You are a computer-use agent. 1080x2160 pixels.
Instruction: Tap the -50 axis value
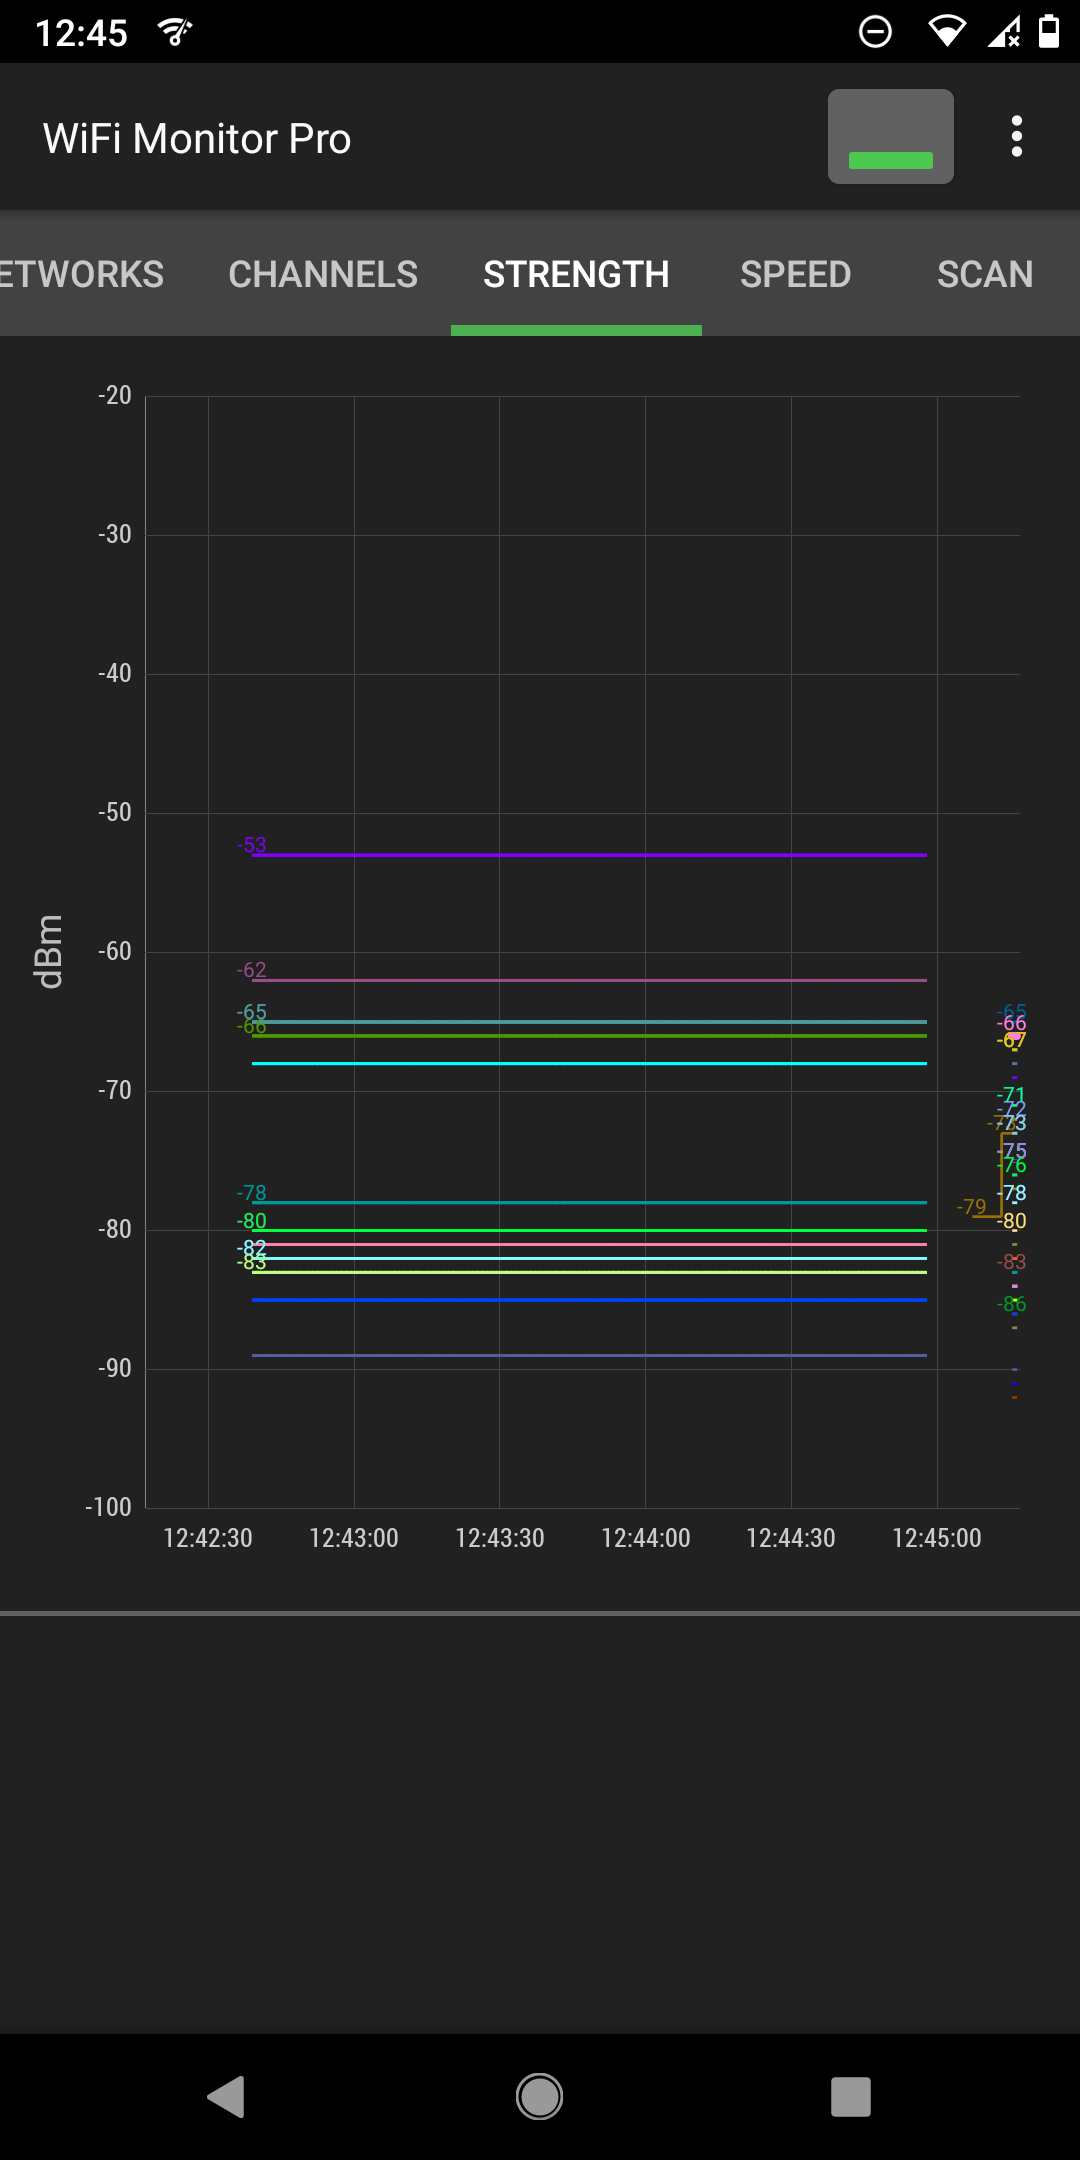(x=115, y=812)
